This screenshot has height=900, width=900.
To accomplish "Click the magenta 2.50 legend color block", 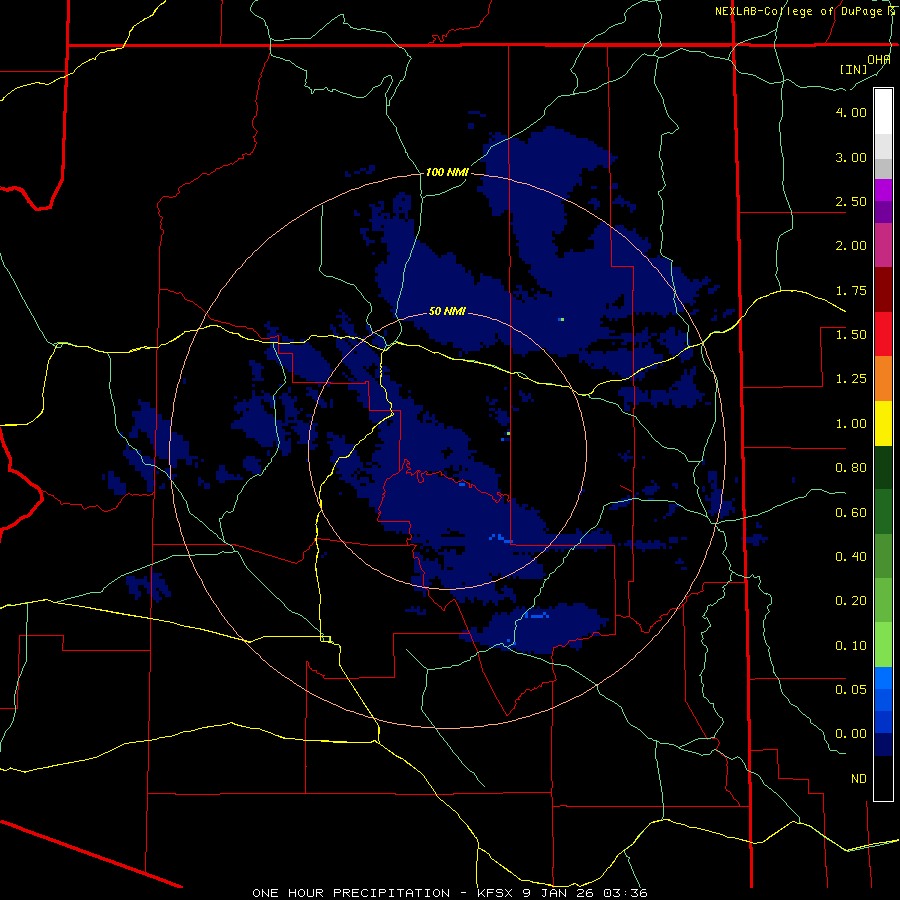I will [883, 190].
